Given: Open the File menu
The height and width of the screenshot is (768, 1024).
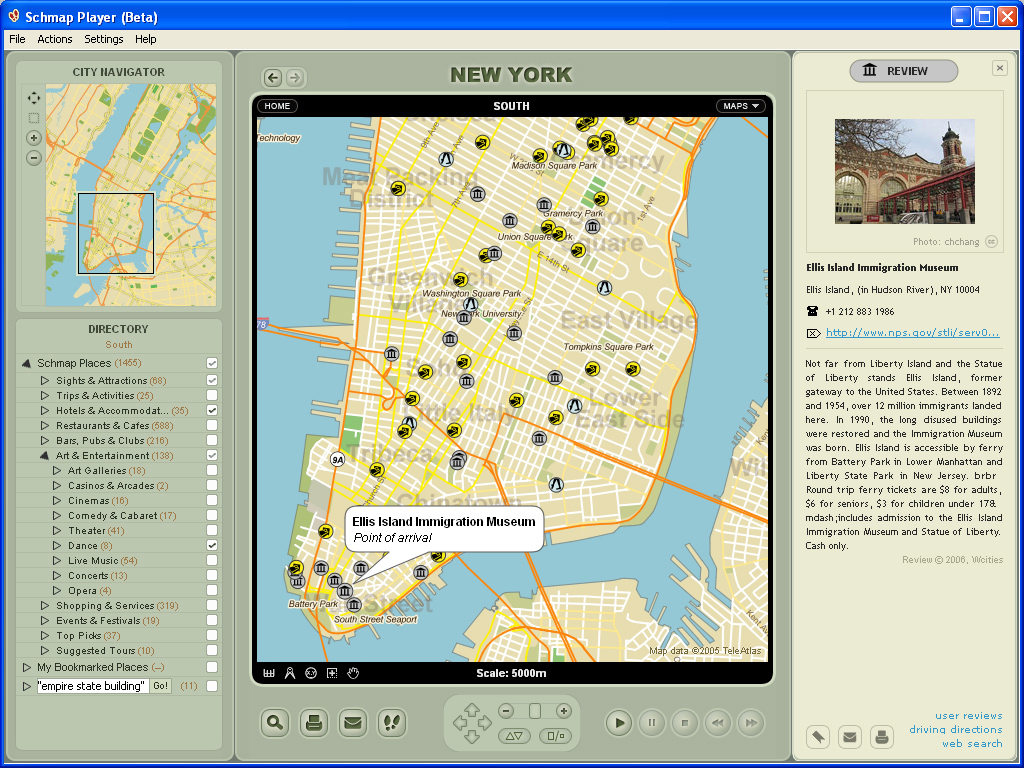Looking at the screenshot, I should [x=18, y=39].
